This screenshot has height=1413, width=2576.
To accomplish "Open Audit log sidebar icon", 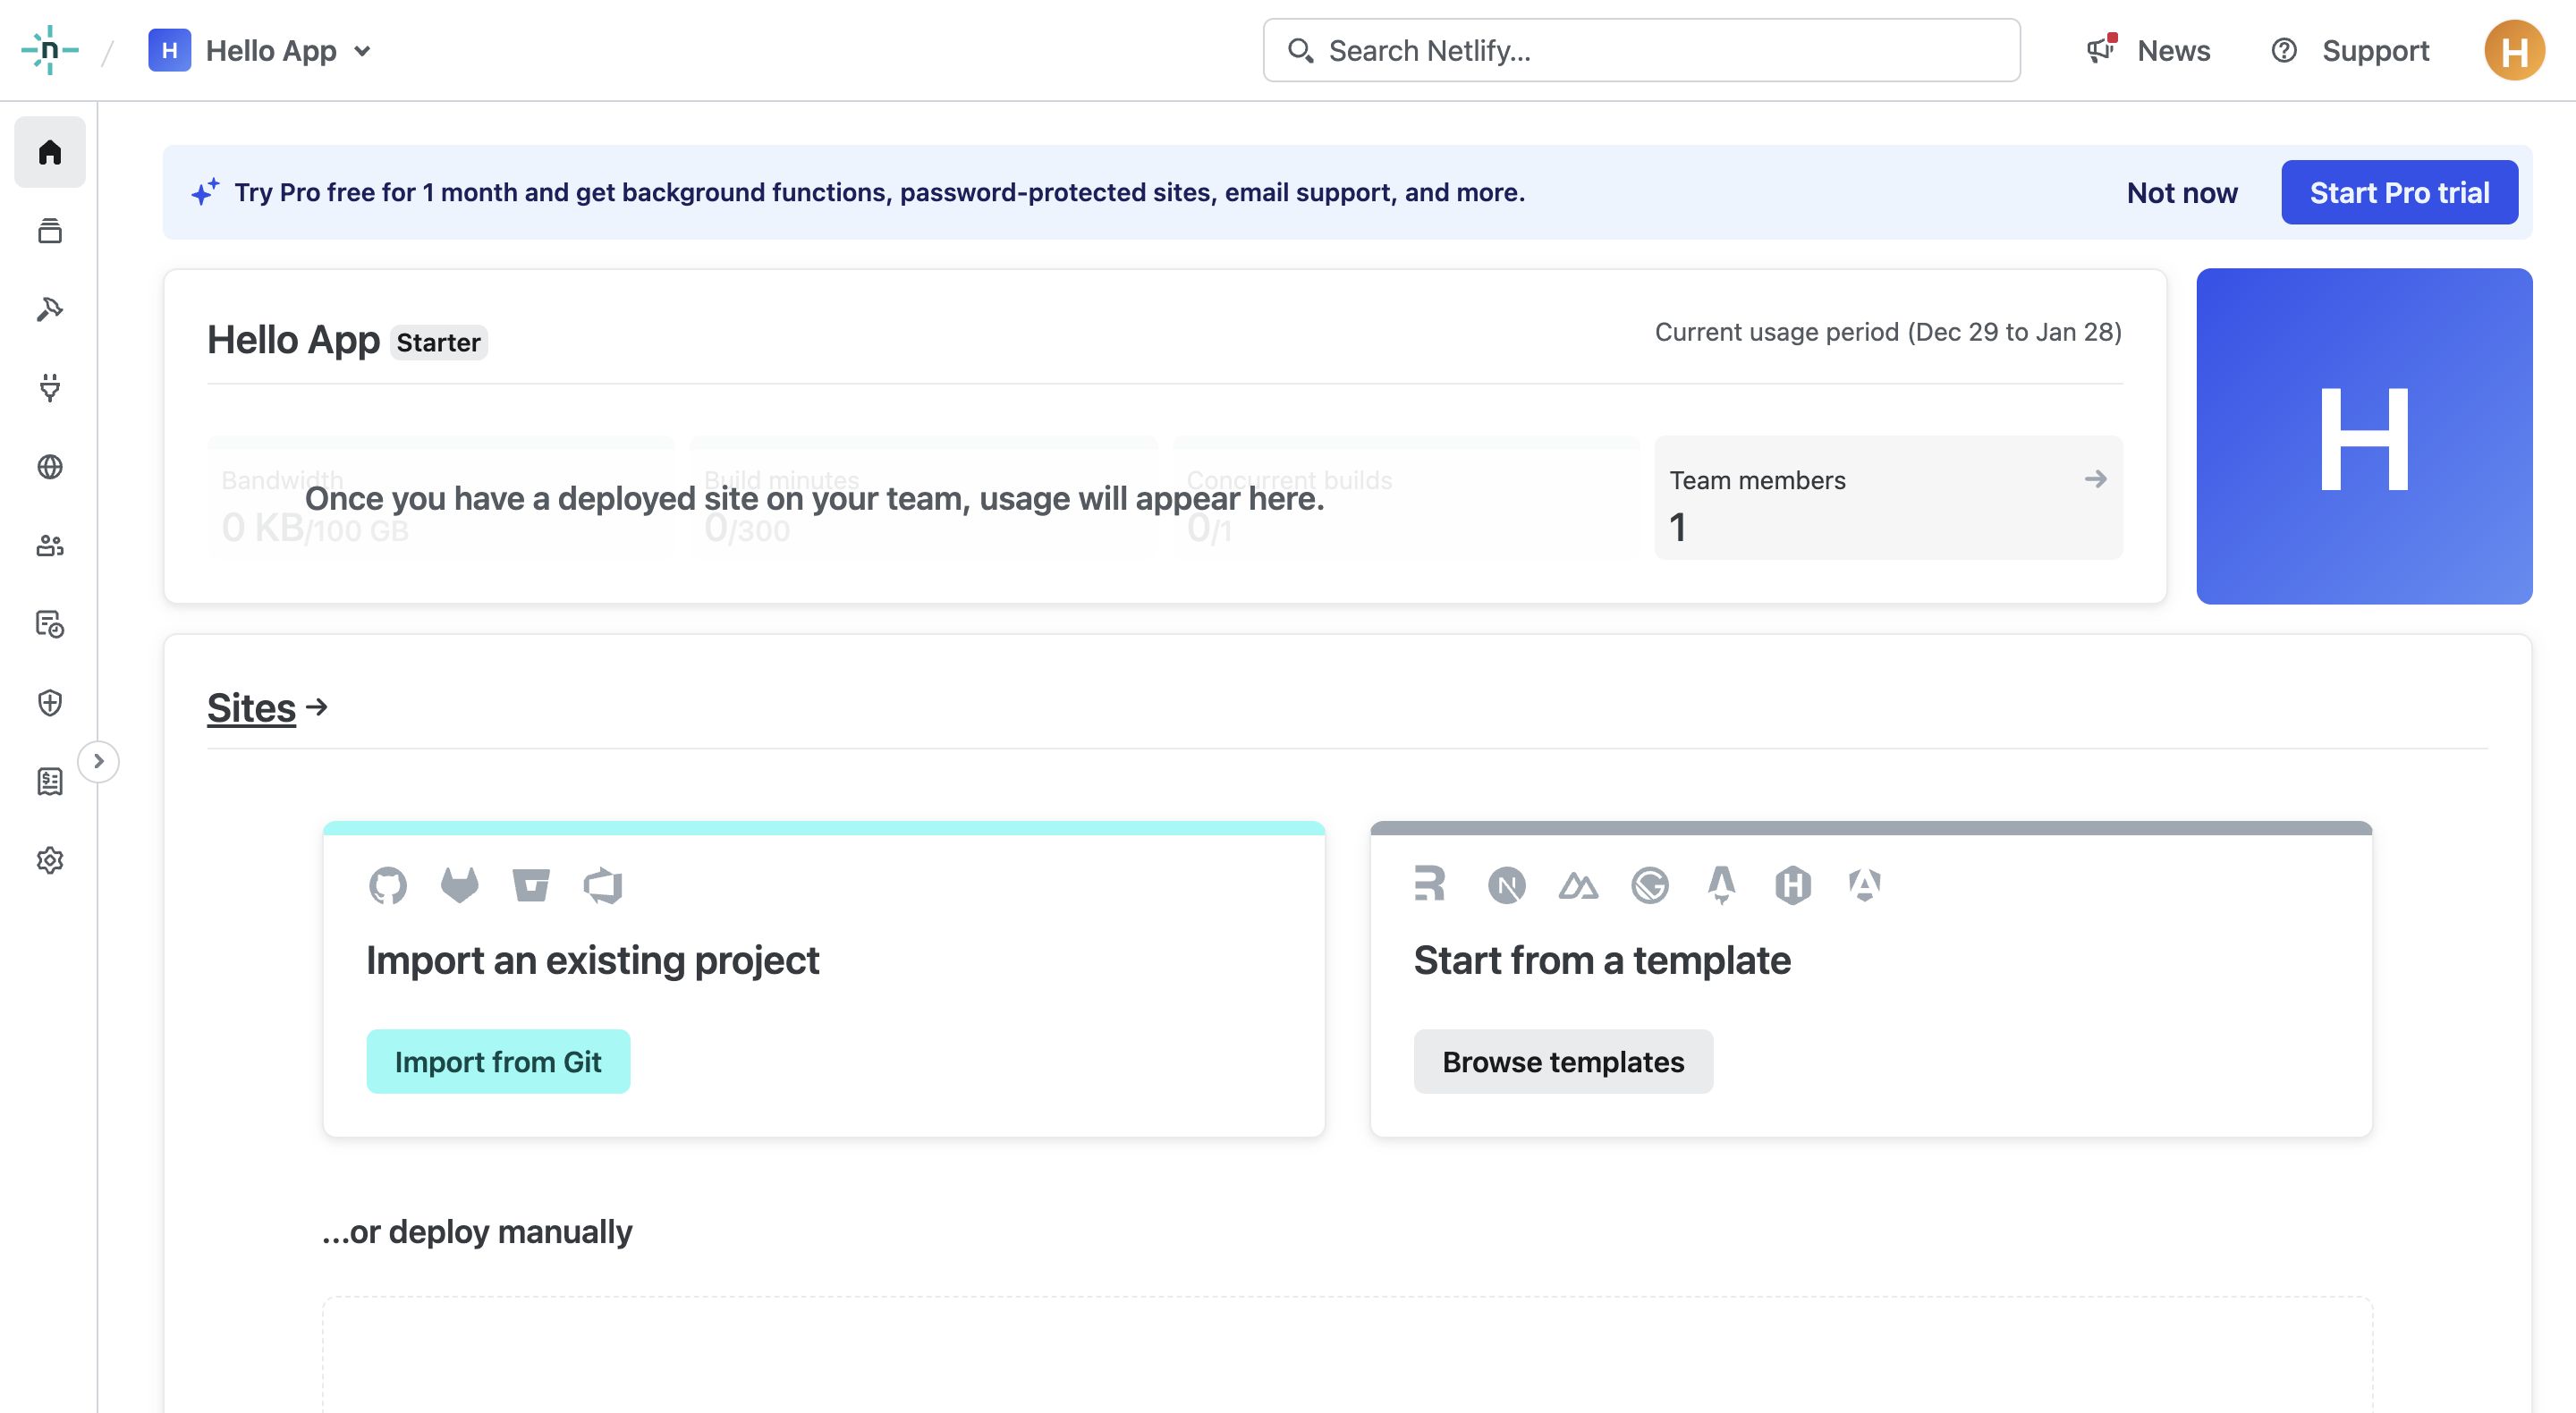I will (x=50, y=624).
